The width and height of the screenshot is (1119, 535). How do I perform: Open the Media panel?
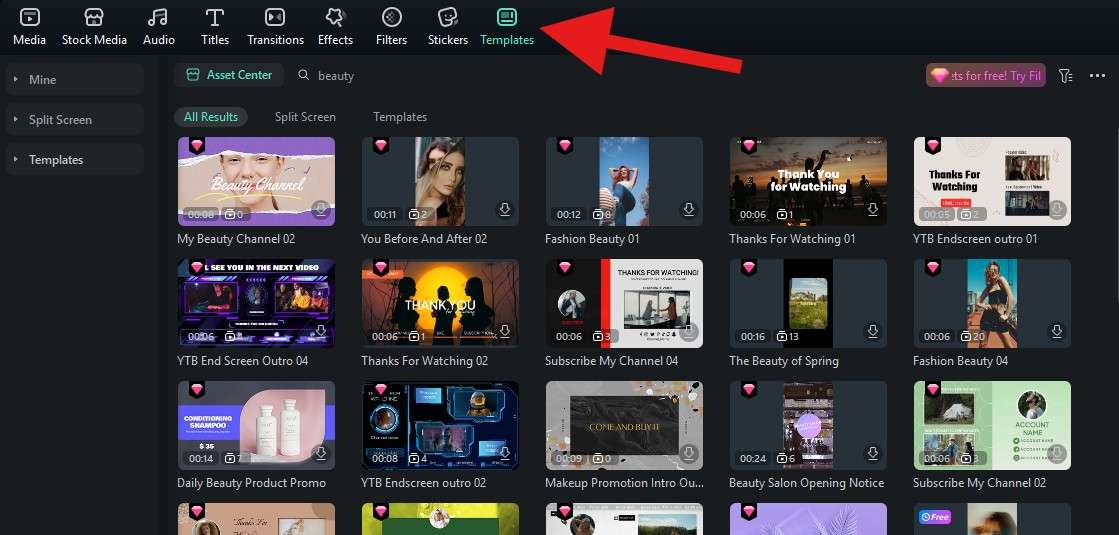(29, 26)
